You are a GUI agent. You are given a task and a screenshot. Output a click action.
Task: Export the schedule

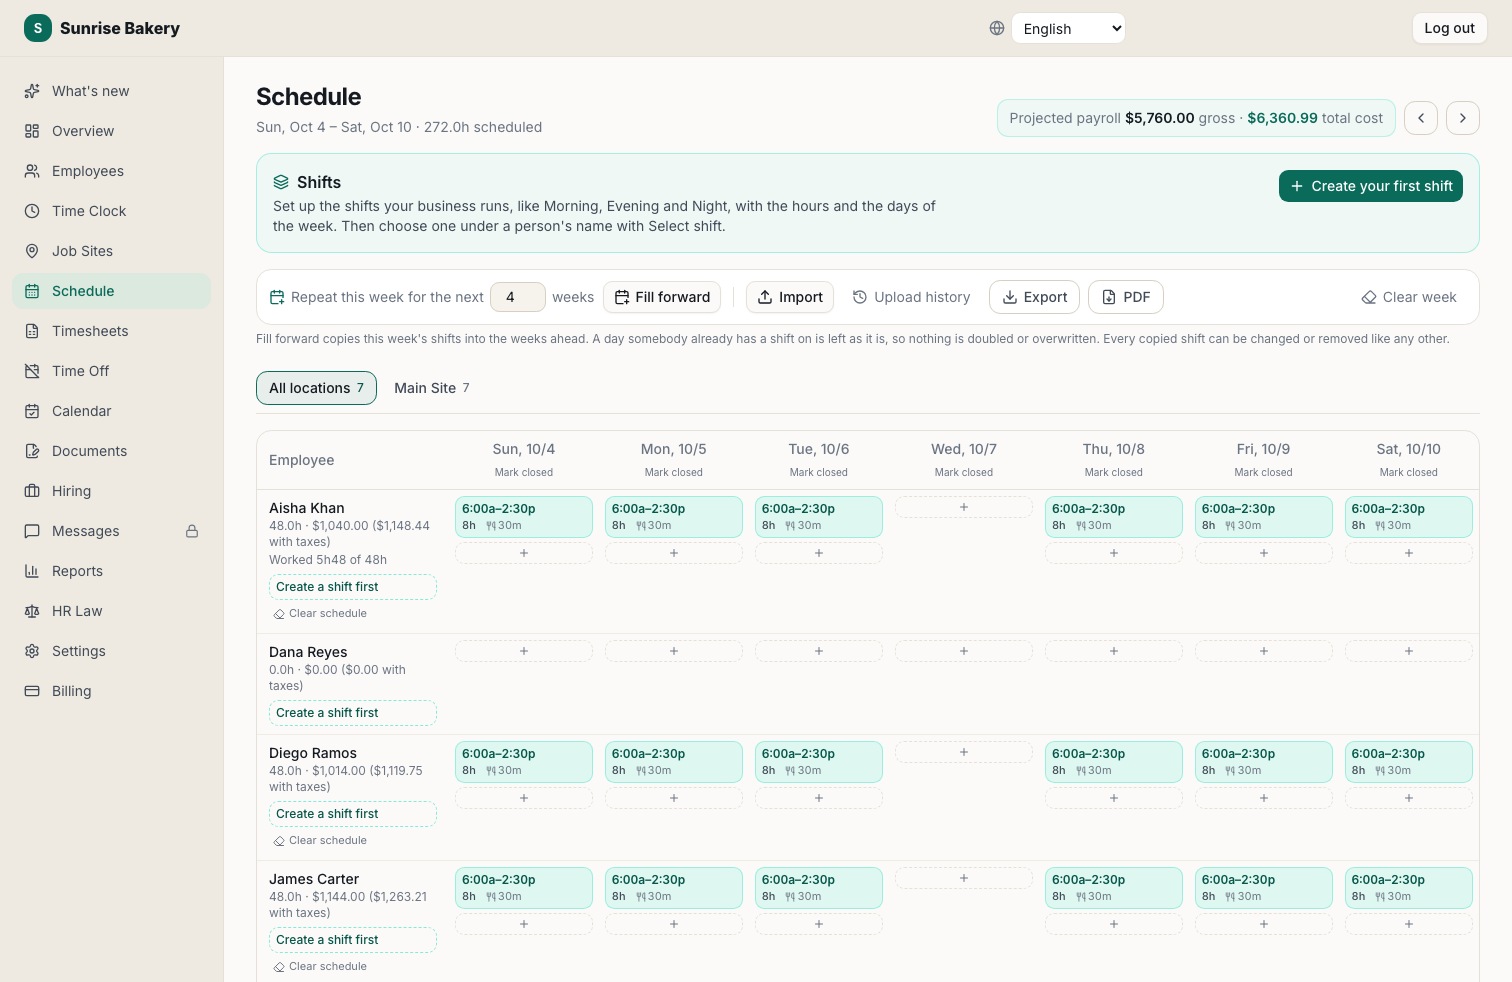(x=1034, y=297)
